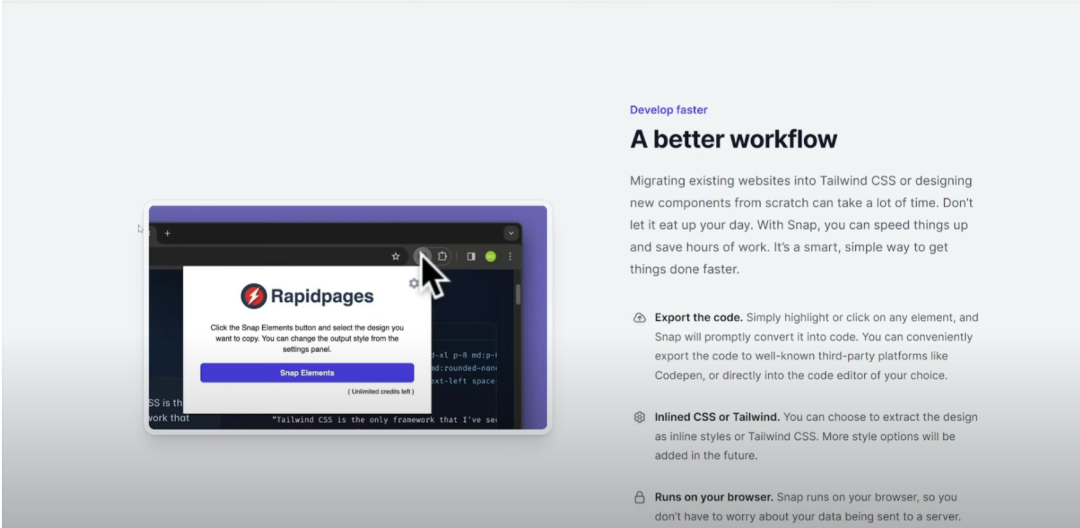1080x528 pixels.
Task: Click the 'Export the code.' bold text
Action: 698,318
